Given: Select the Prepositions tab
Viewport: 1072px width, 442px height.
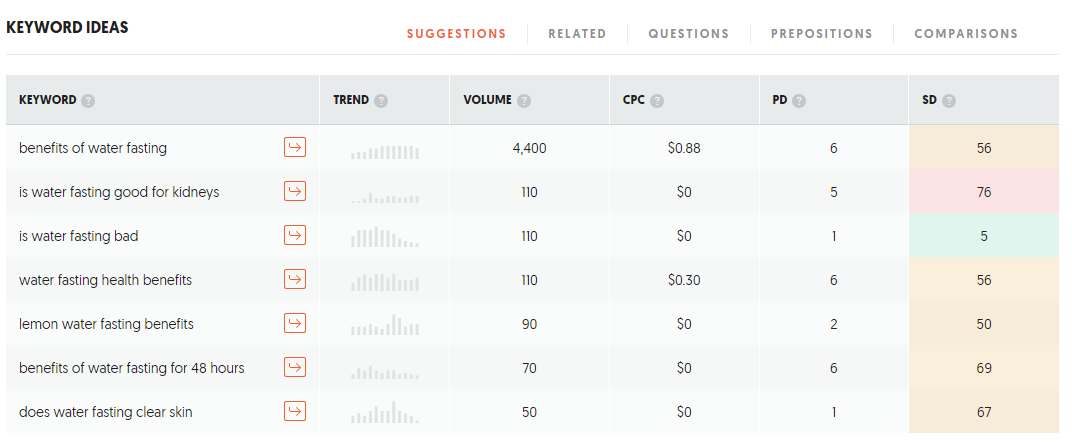Looking at the screenshot, I should 821,33.
